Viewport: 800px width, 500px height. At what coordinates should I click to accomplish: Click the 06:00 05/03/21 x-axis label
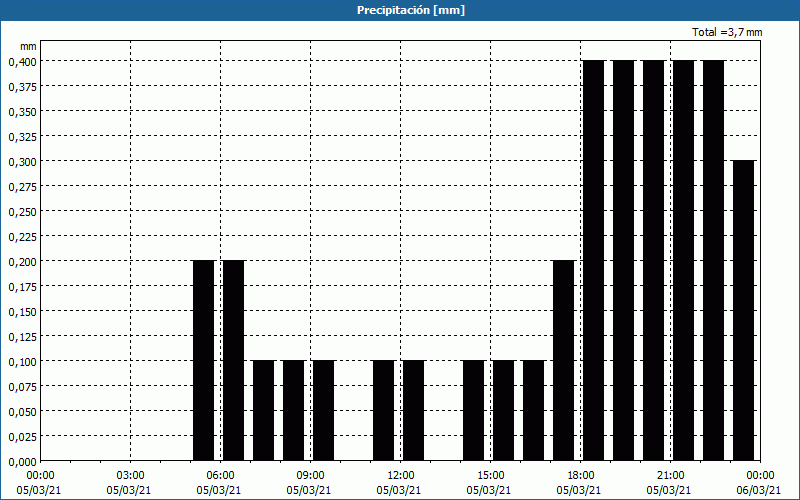pyautogui.click(x=219, y=483)
